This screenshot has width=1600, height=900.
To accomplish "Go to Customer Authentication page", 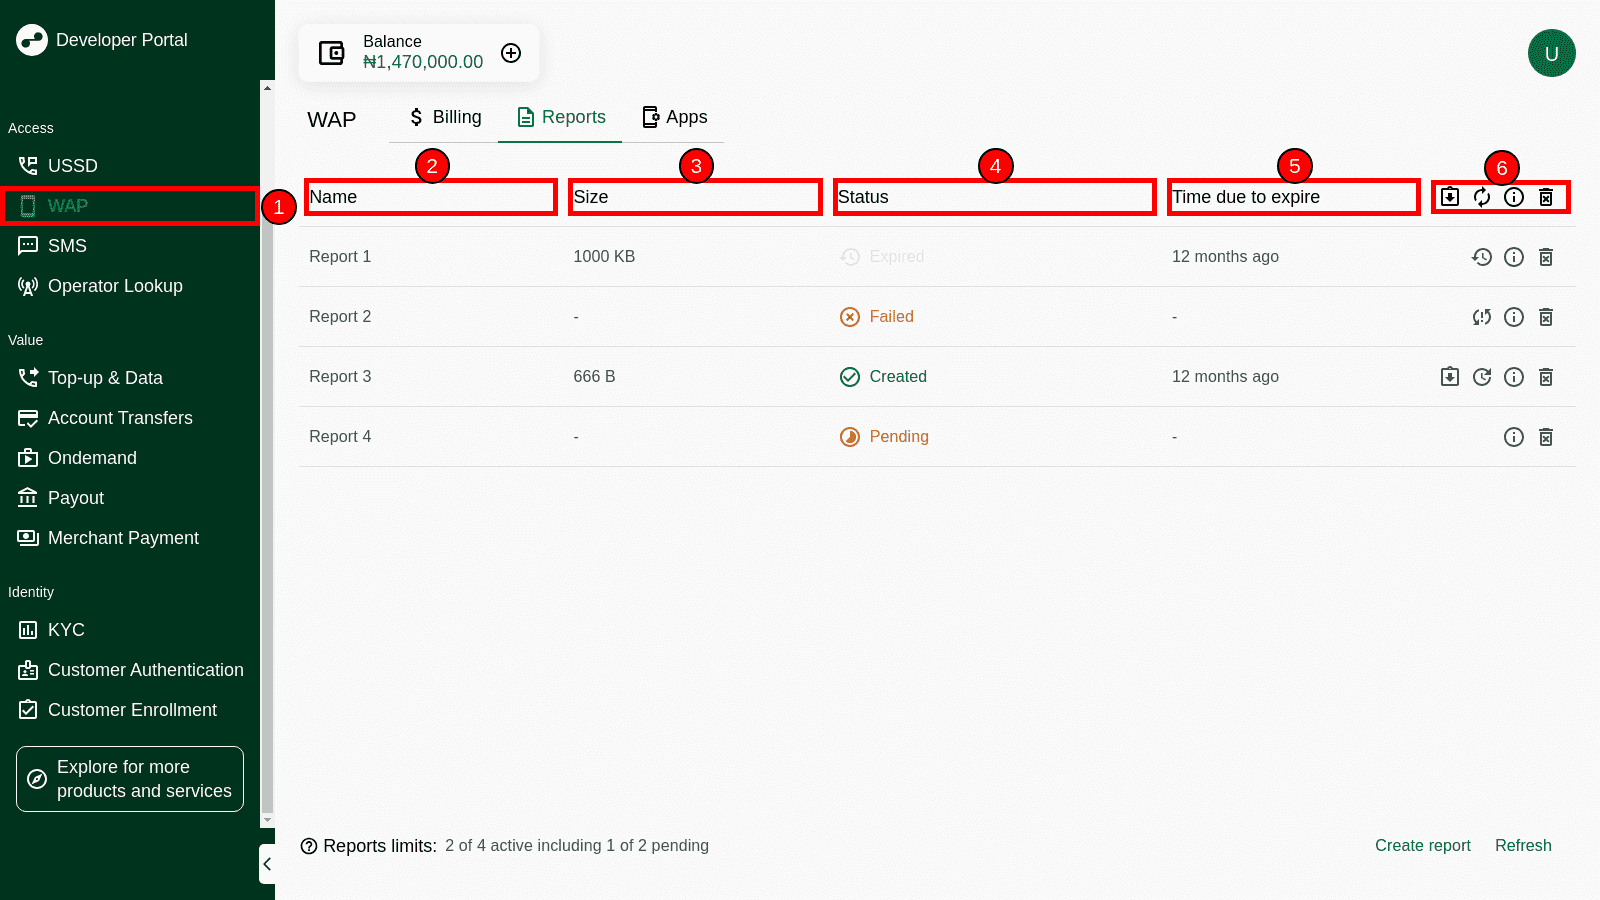I will [145, 670].
